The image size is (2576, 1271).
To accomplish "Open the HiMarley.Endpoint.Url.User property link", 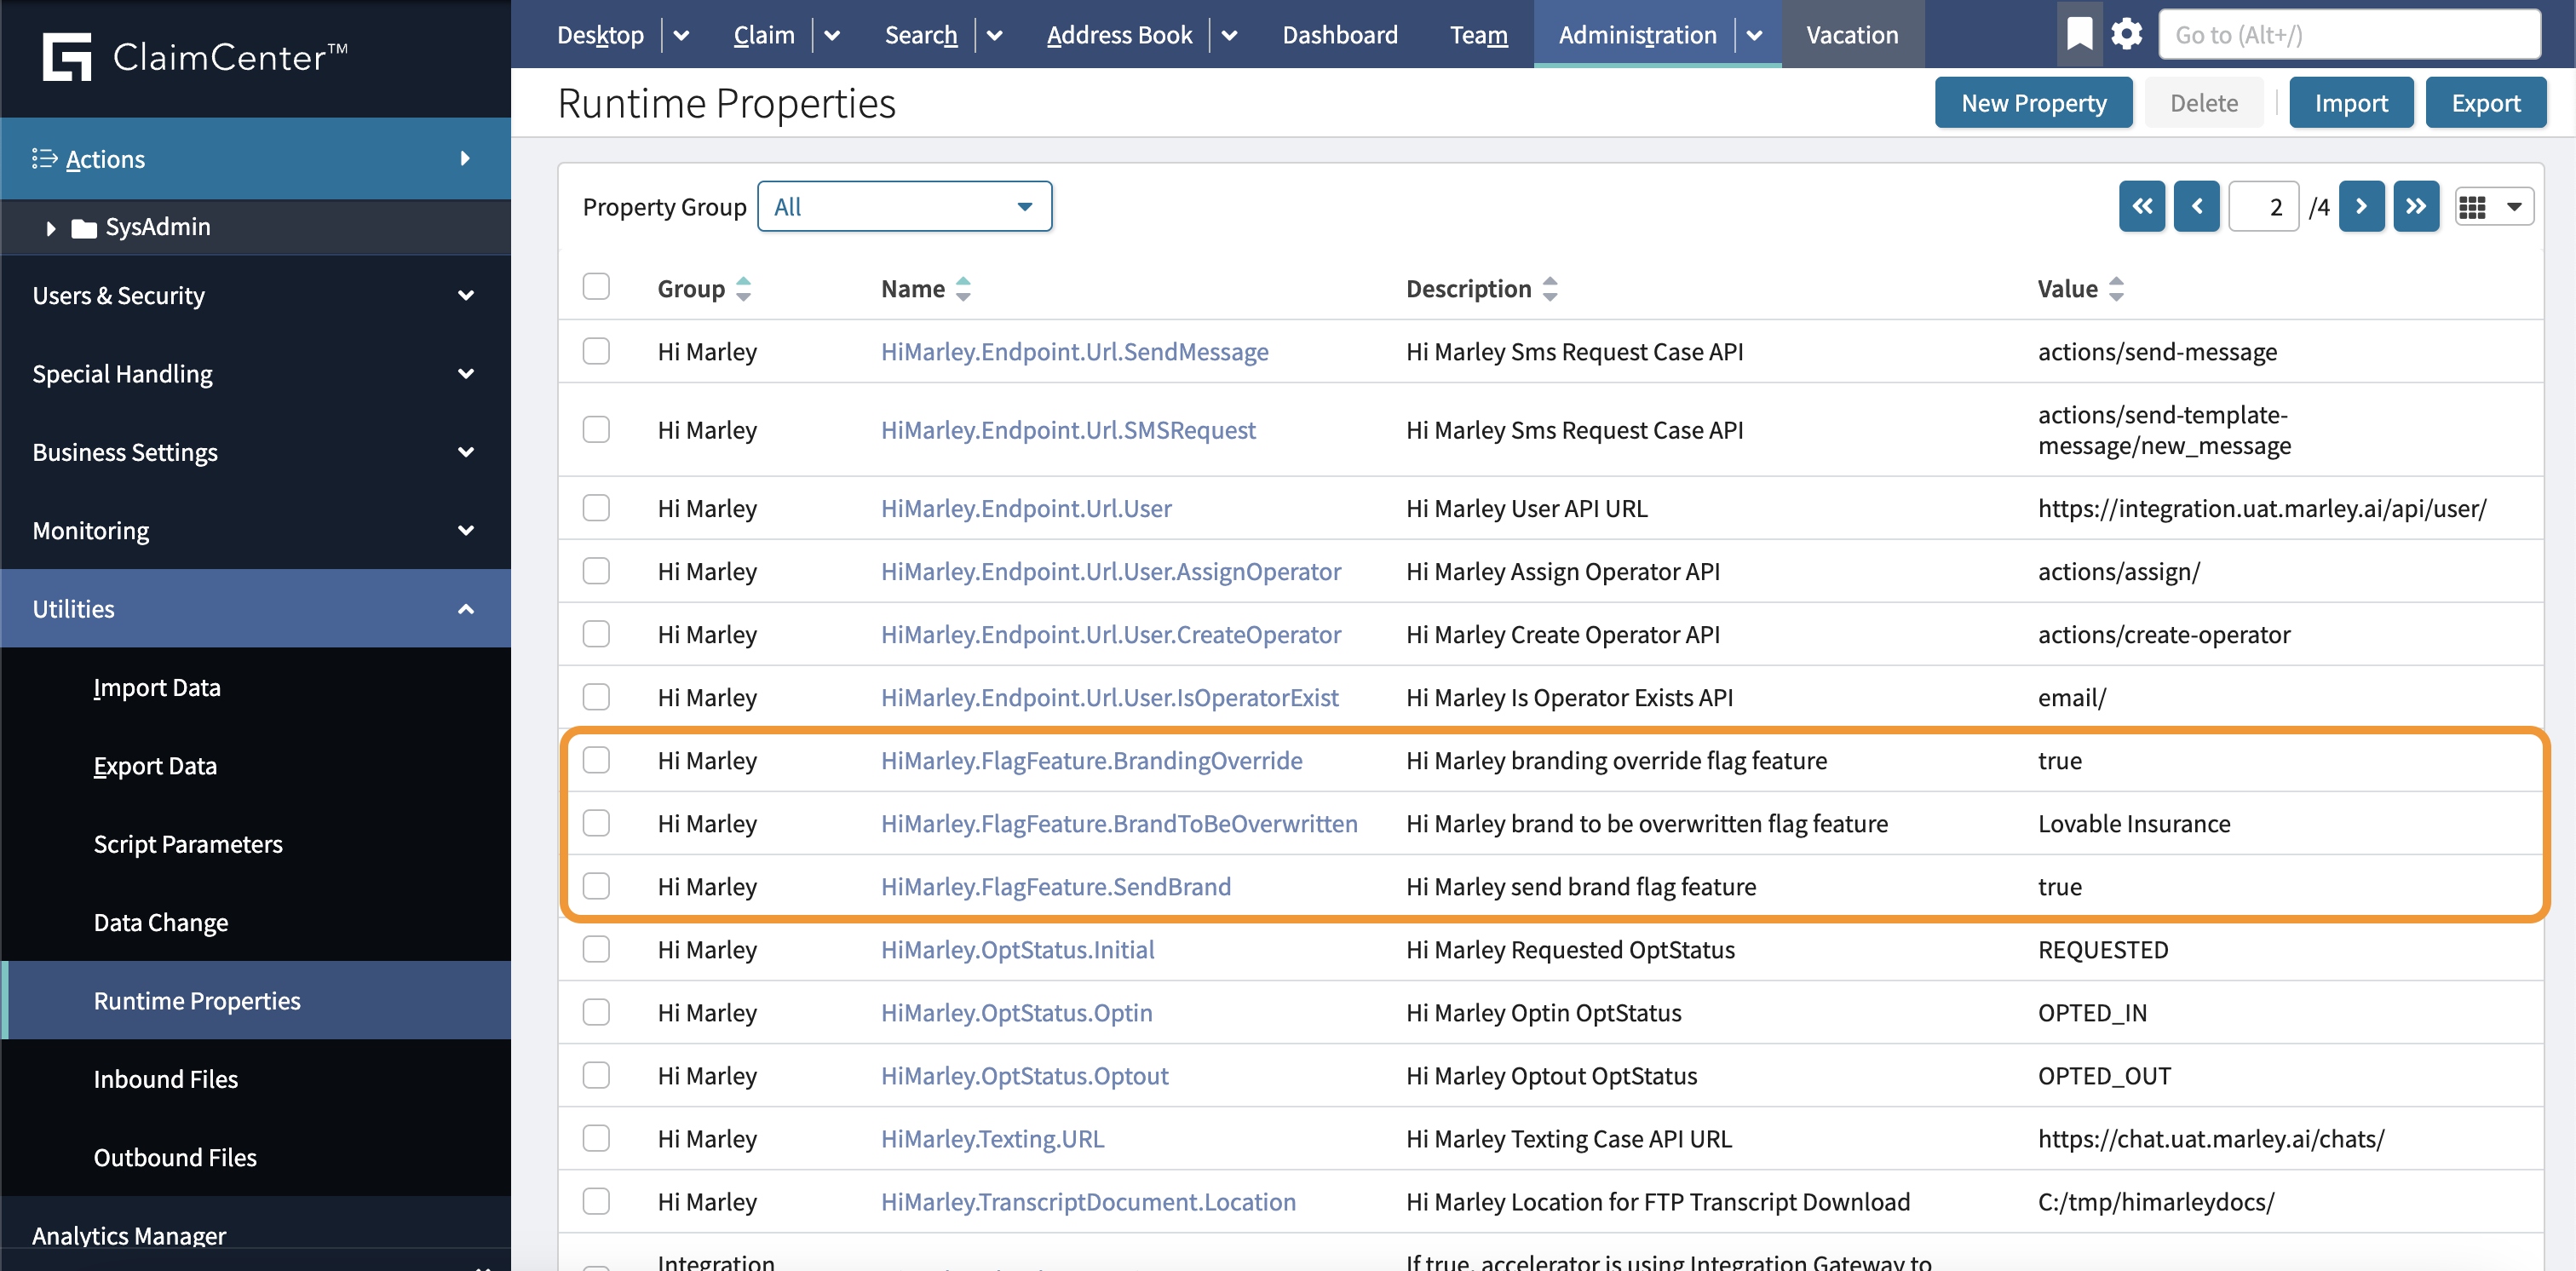I will 1026,508.
